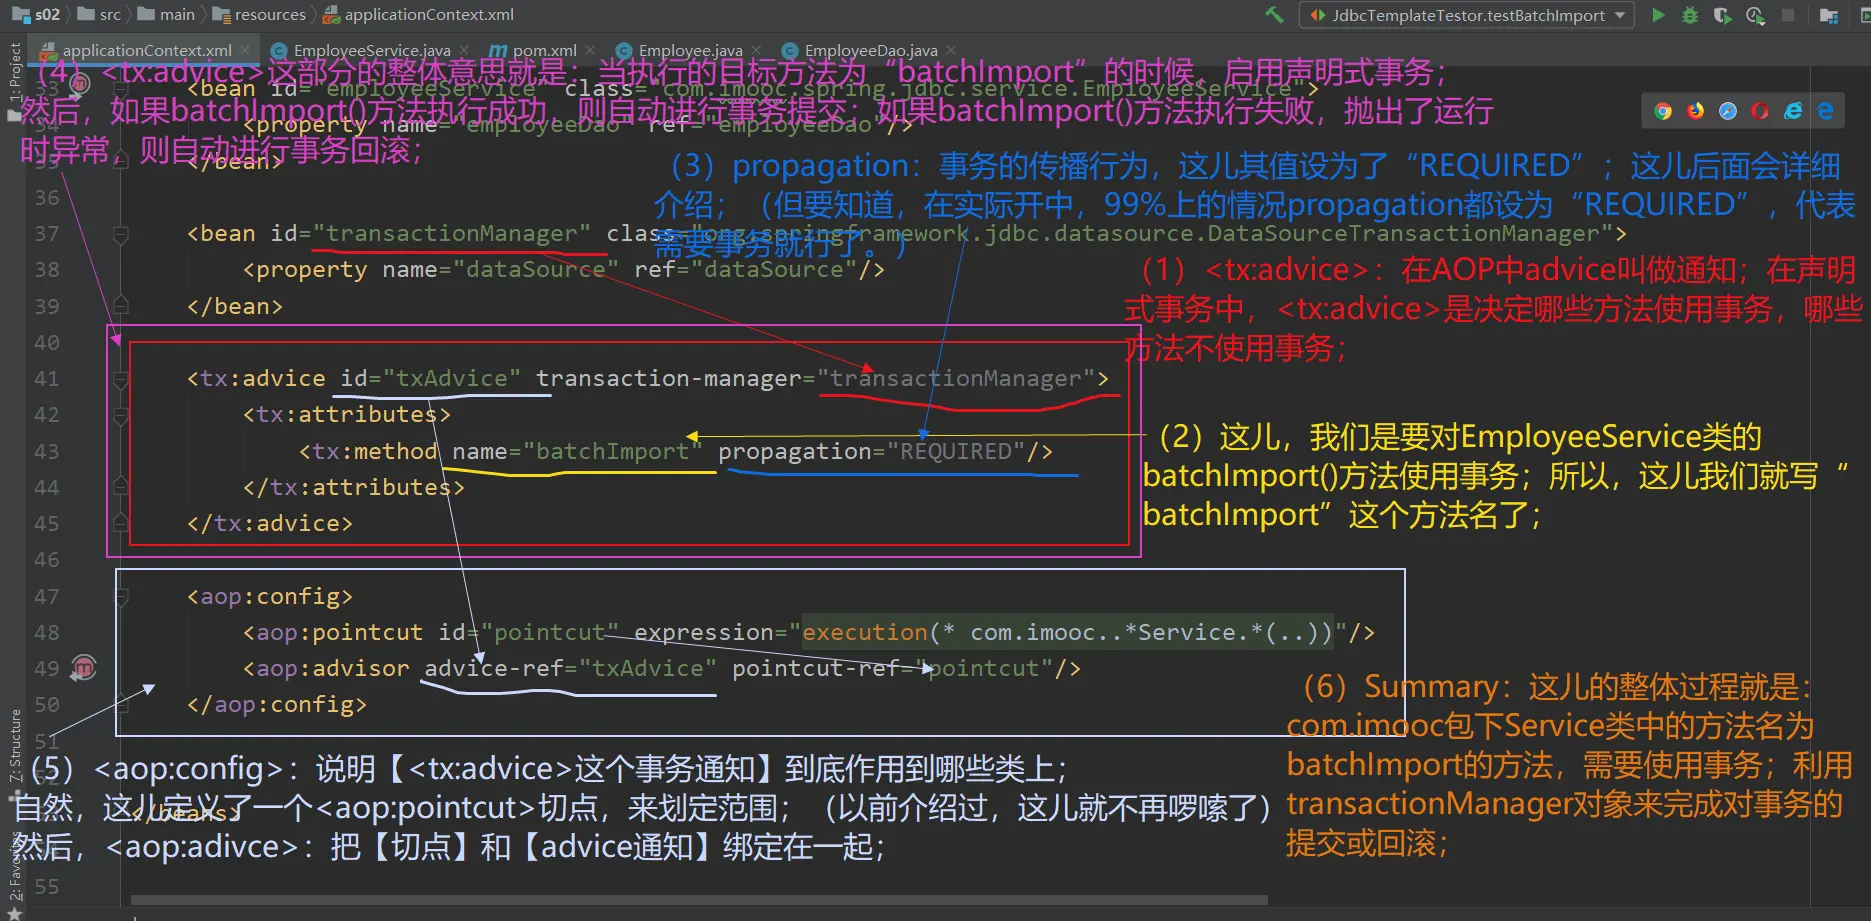Click the pointcut-ref value on line 49
1871x921 pixels.
coord(984,668)
